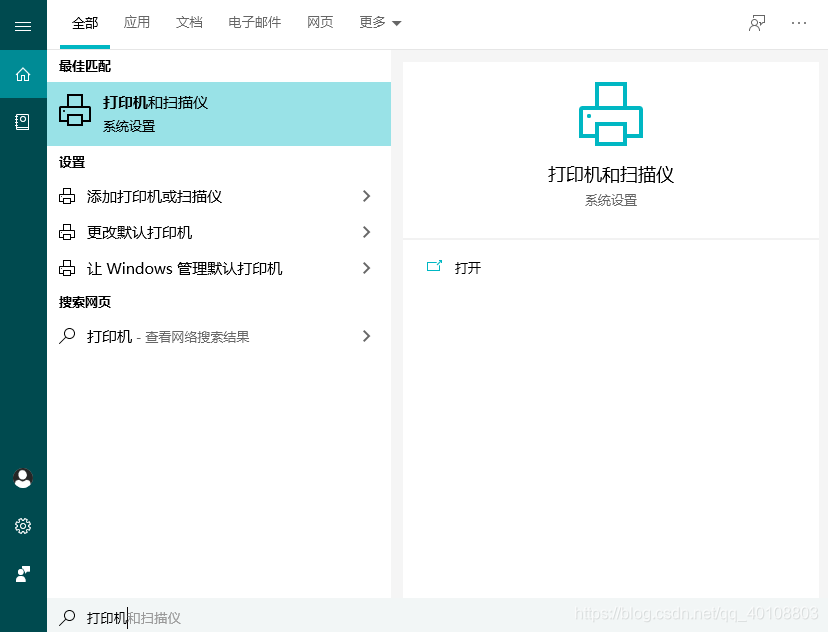Screen dimensions: 828x632
Task: Open the Settings gear icon
Action: [23, 526]
